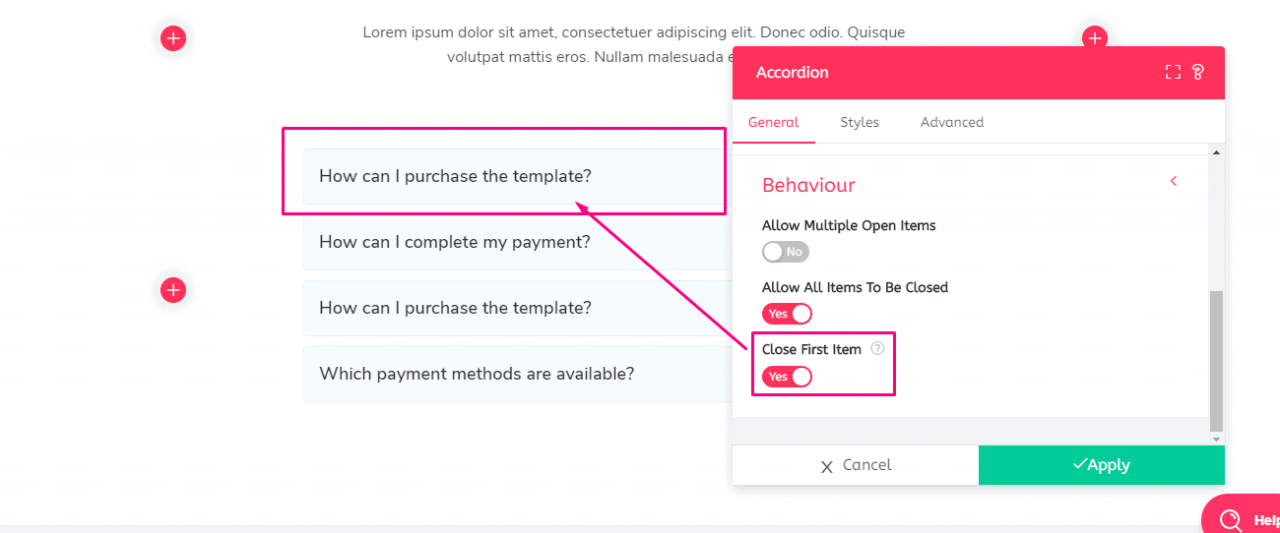1280x533 pixels.
Task: Disable Allow All Items To Be Closed
Action: point(787,314)
